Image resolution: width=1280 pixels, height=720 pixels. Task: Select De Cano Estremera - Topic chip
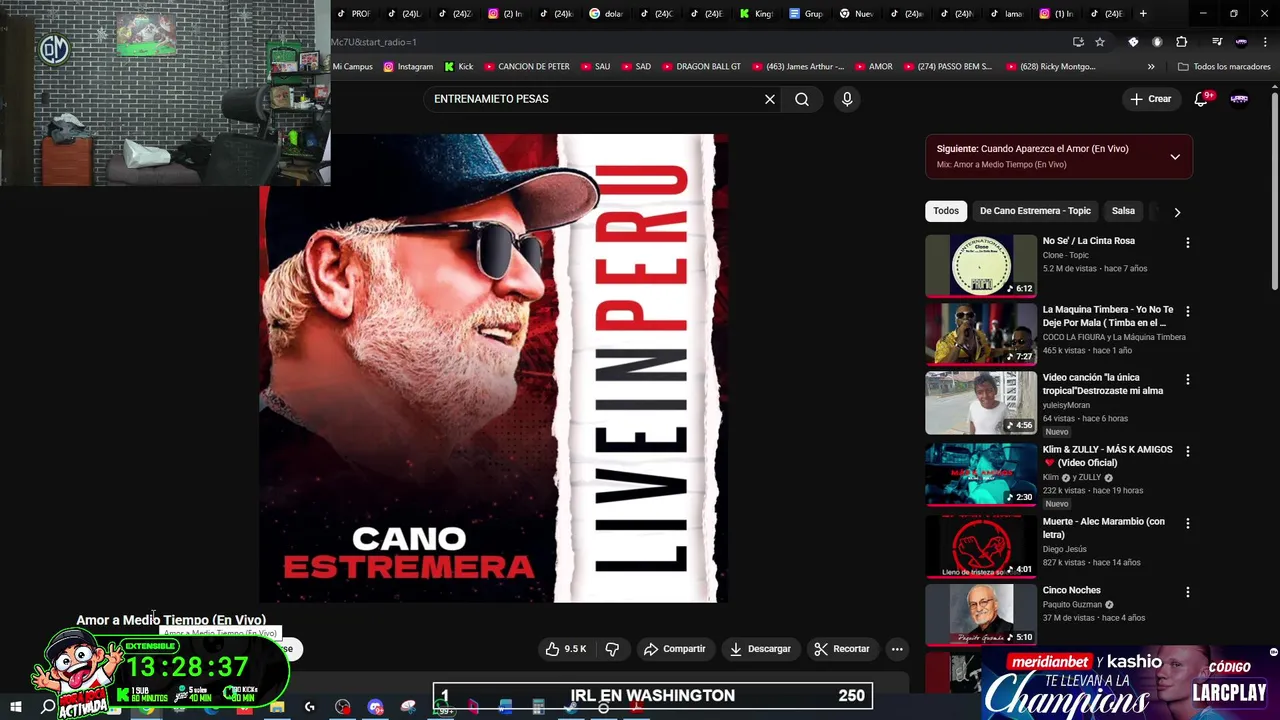[1035, 211]
